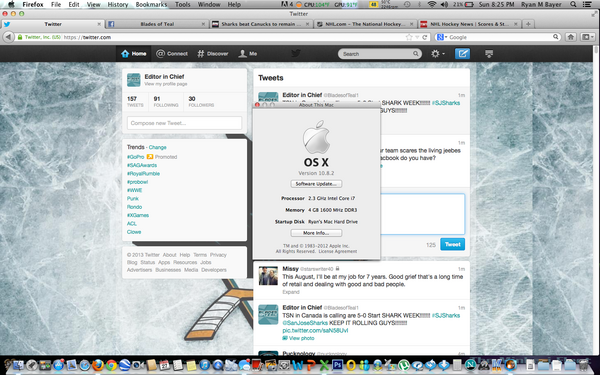Open the #XGames trend
The image size is (600, 375).
[x=138, y=215]
